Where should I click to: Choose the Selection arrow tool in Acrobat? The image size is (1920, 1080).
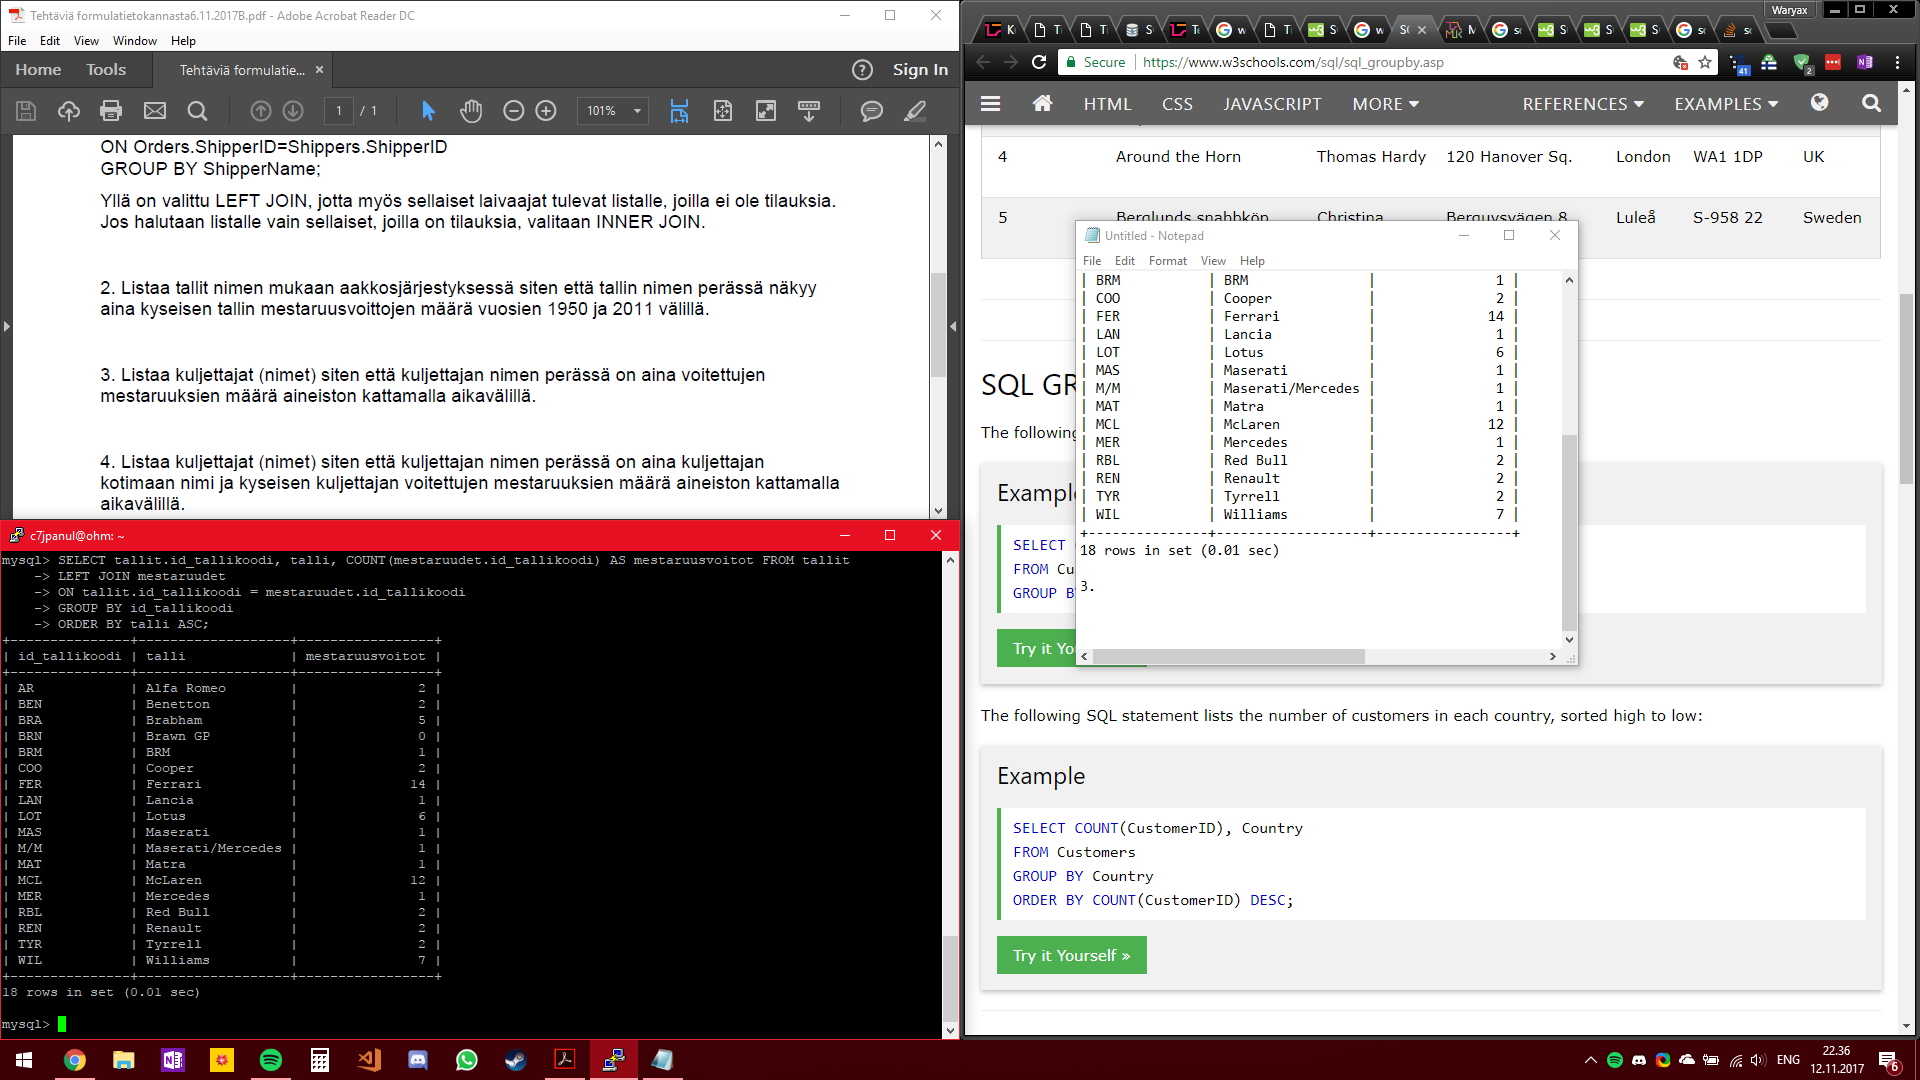(x=429, y=111)
